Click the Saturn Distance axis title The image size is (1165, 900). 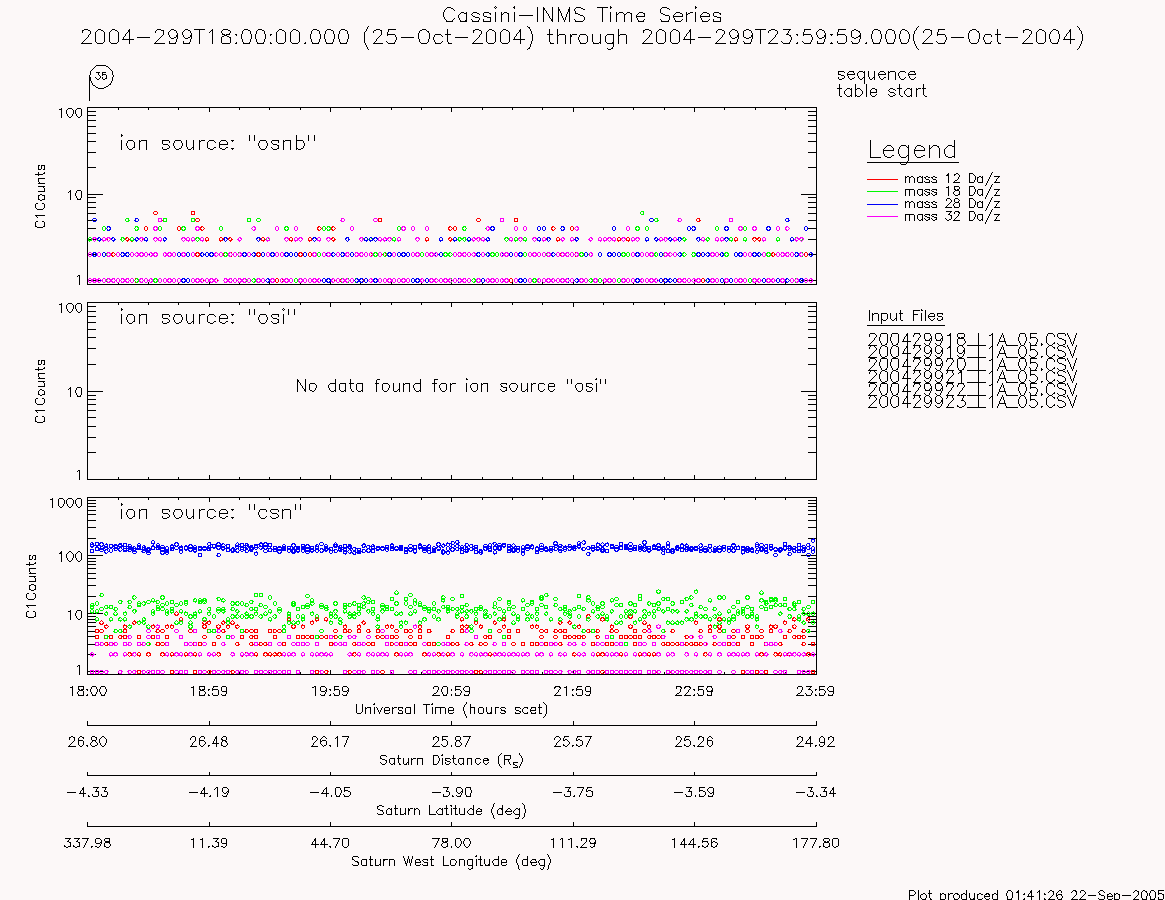coord(452,760)
